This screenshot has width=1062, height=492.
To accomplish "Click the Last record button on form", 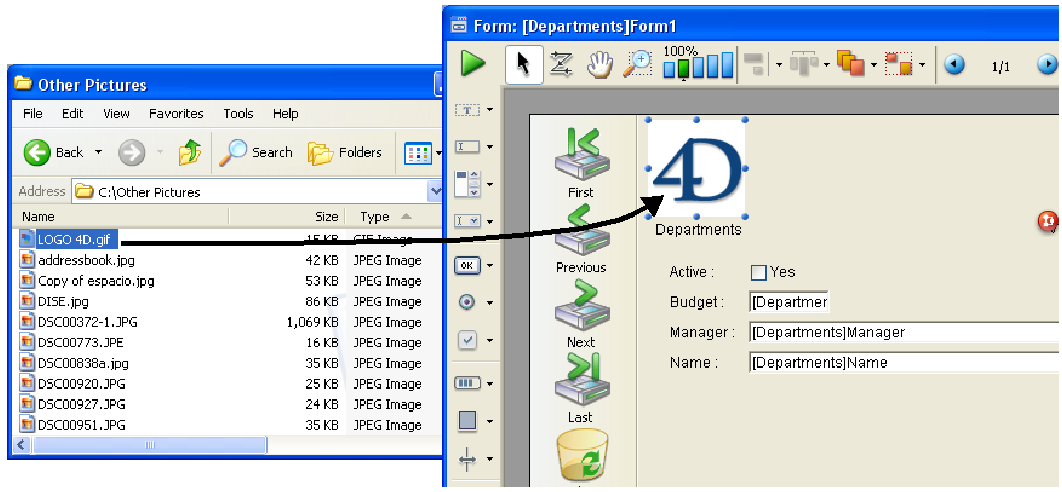I will (x=581, y=388).
